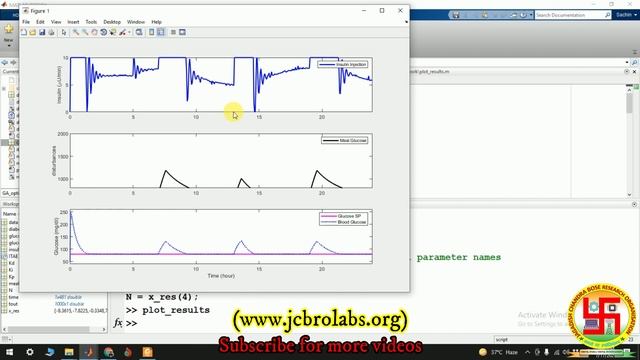Select the Edit Plot arrow tool
Viewport: 640px width, 360px height.
(x=64, y=32)
